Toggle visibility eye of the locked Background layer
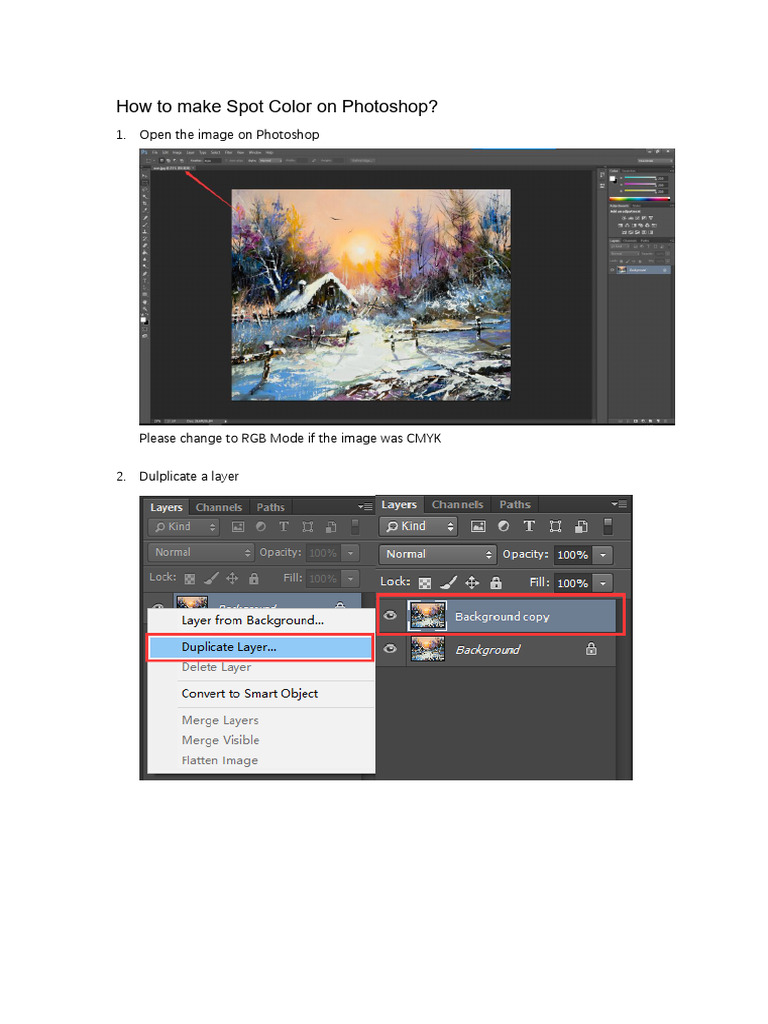The image size is (768, 1024). 391,648
